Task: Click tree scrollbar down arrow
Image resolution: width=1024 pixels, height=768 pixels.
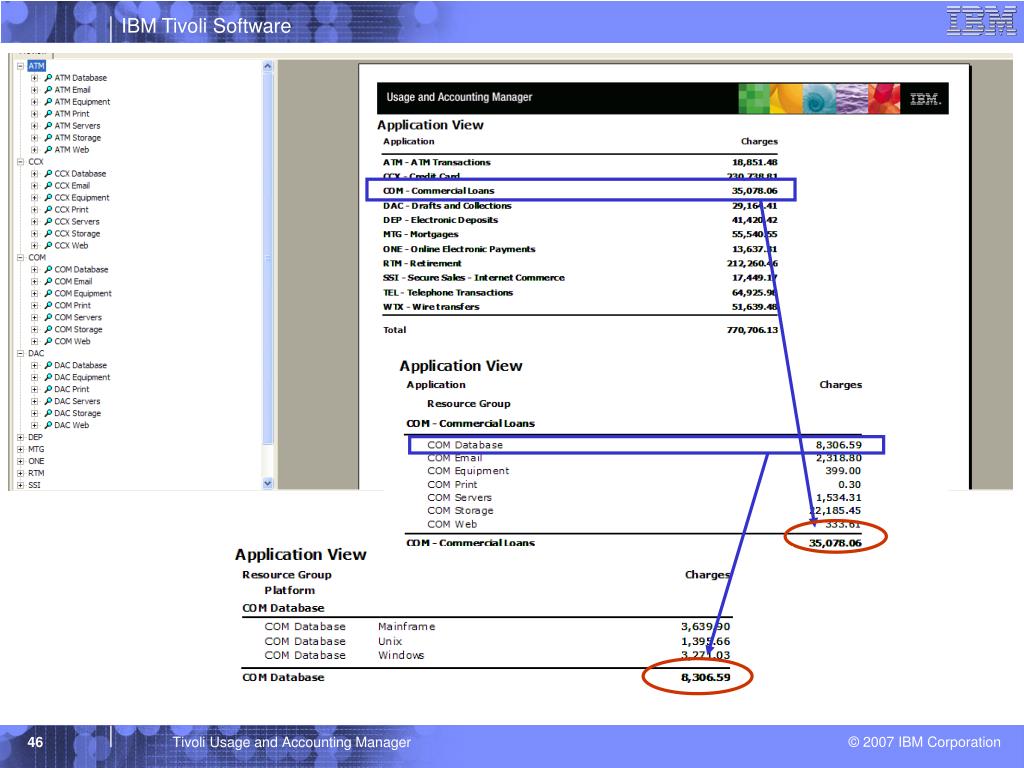Action: (x=267, y=483)
